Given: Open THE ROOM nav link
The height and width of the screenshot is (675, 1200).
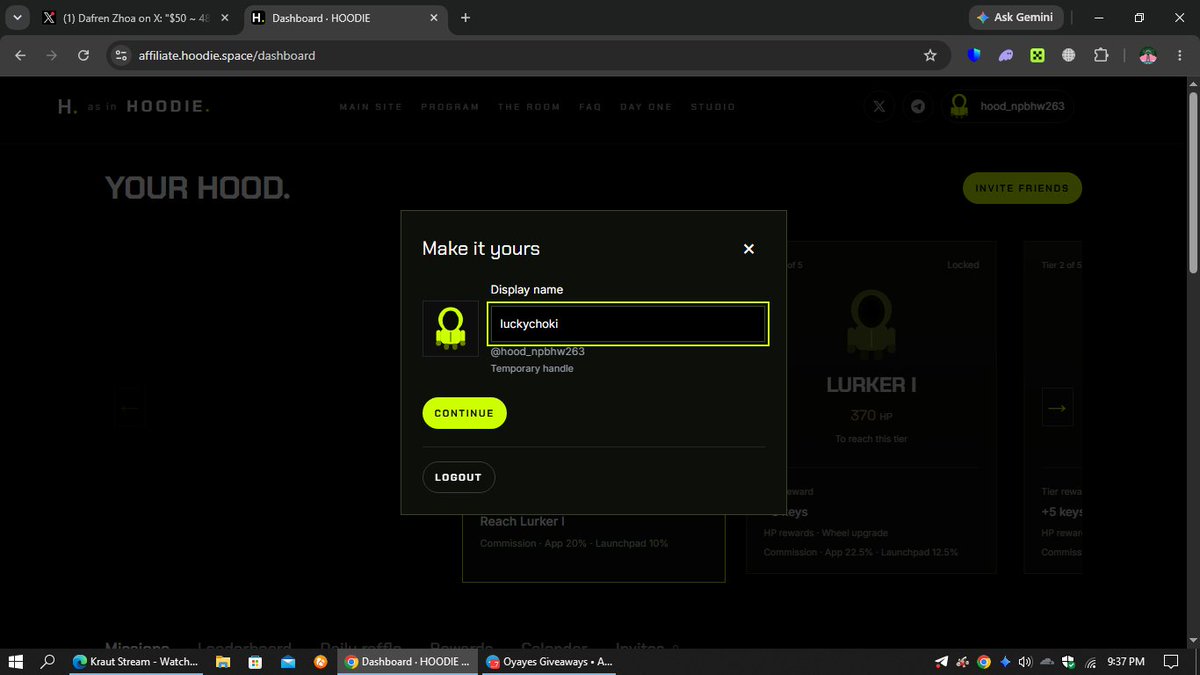Looking at the screenshot, I should 529,107.
